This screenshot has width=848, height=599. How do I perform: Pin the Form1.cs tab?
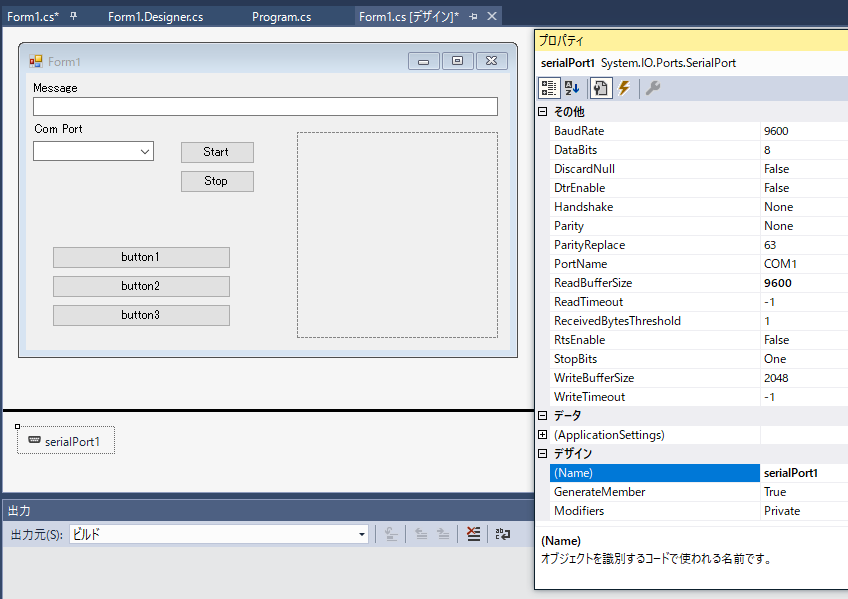(x=73, y=16)
